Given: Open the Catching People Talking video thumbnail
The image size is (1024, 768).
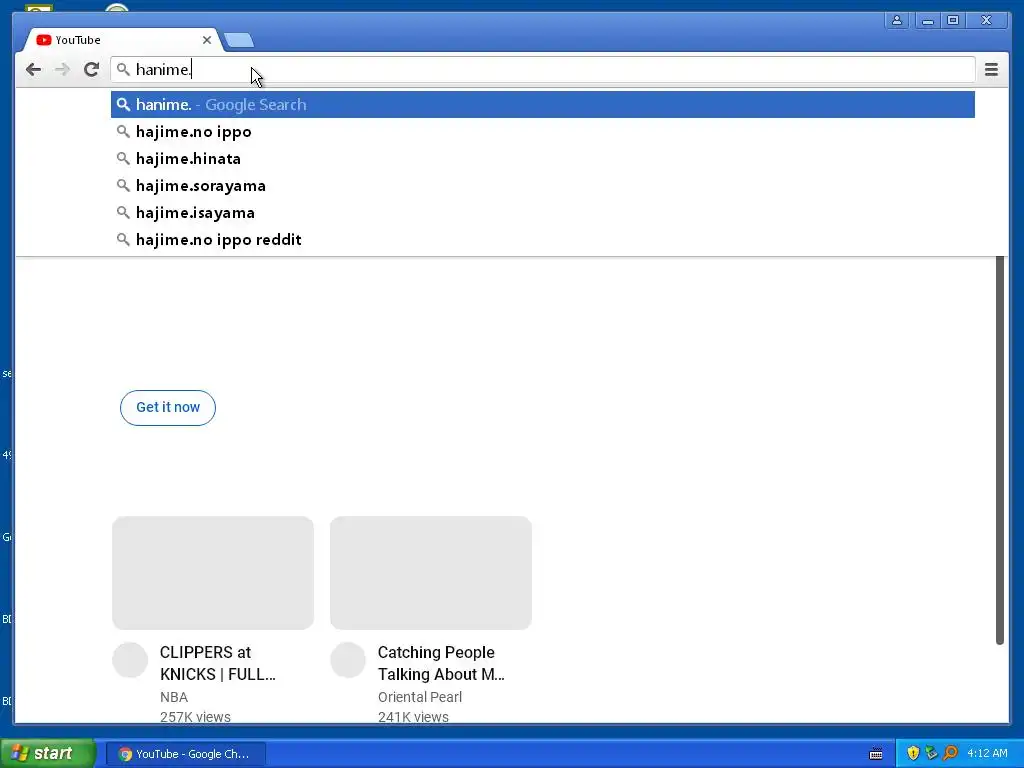Looking at the screenshot, I should (x=430, y=573).
